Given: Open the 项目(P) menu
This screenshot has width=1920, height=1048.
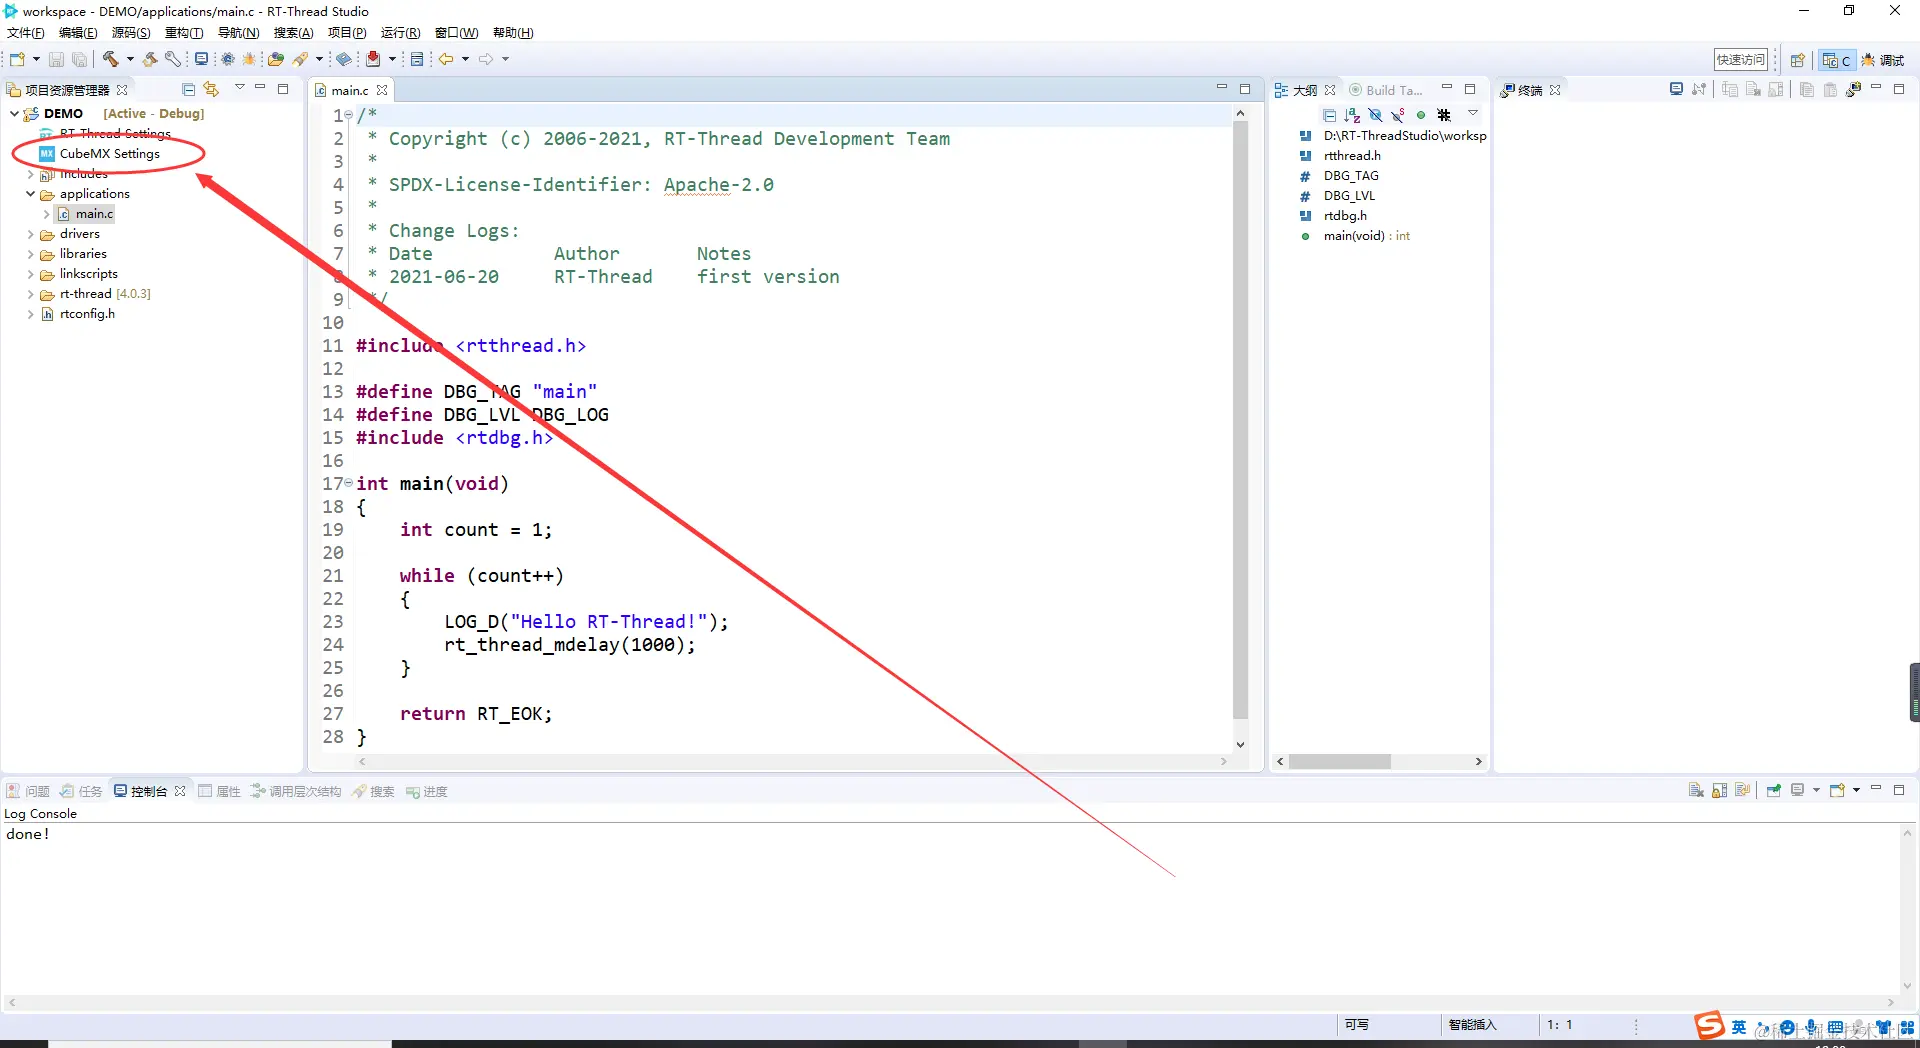Looking at the screenshot, I should (x=347, y=33).
